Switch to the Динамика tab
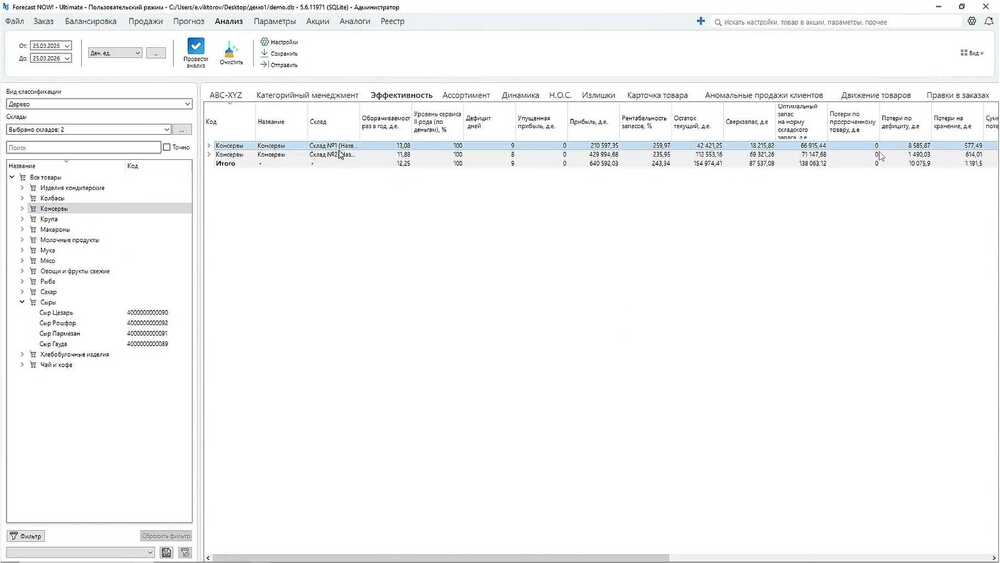 (x=520, y=95)
